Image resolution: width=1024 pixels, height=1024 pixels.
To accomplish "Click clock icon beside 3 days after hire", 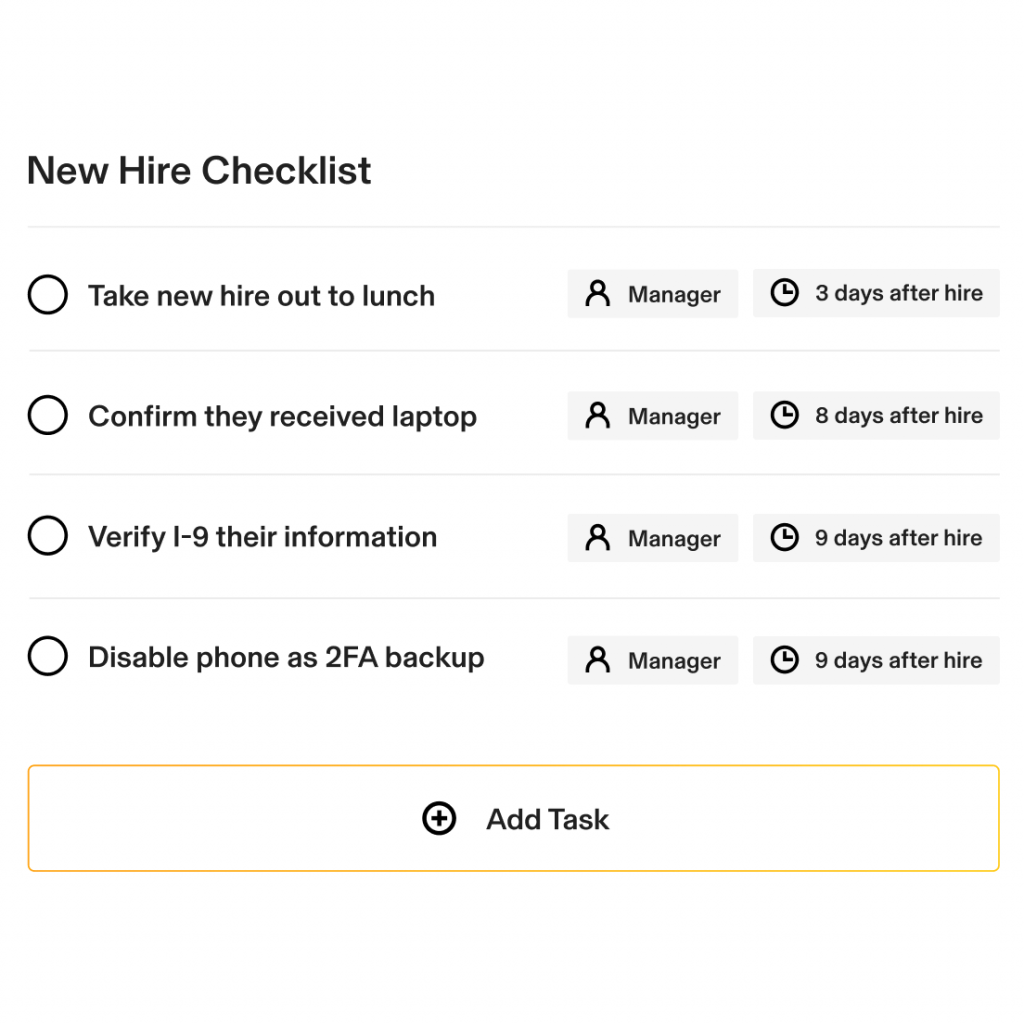I will pos(784,293).
